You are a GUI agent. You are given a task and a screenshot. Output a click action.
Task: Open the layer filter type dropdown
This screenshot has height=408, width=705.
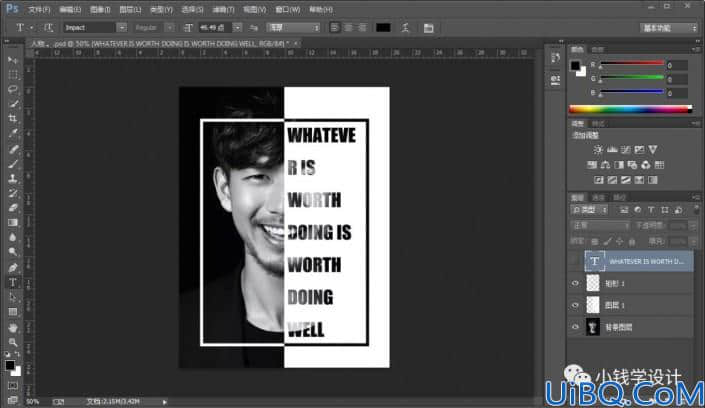coord(589,210)
